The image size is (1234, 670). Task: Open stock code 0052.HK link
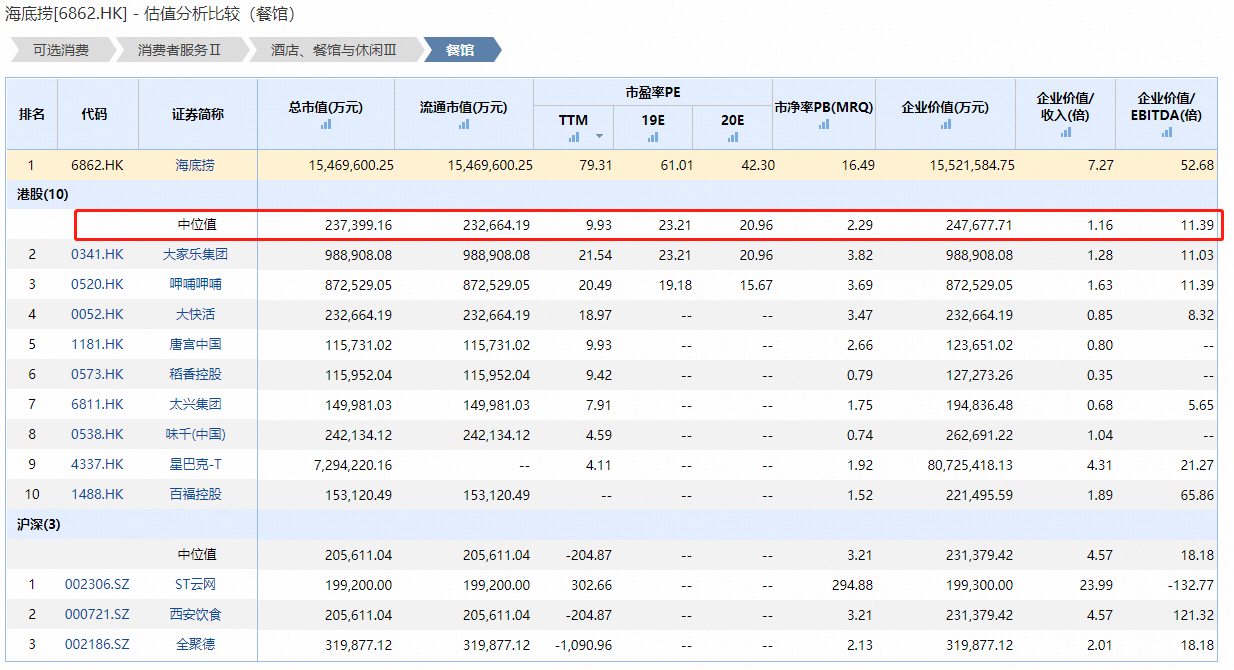click(x=97, y=314)
